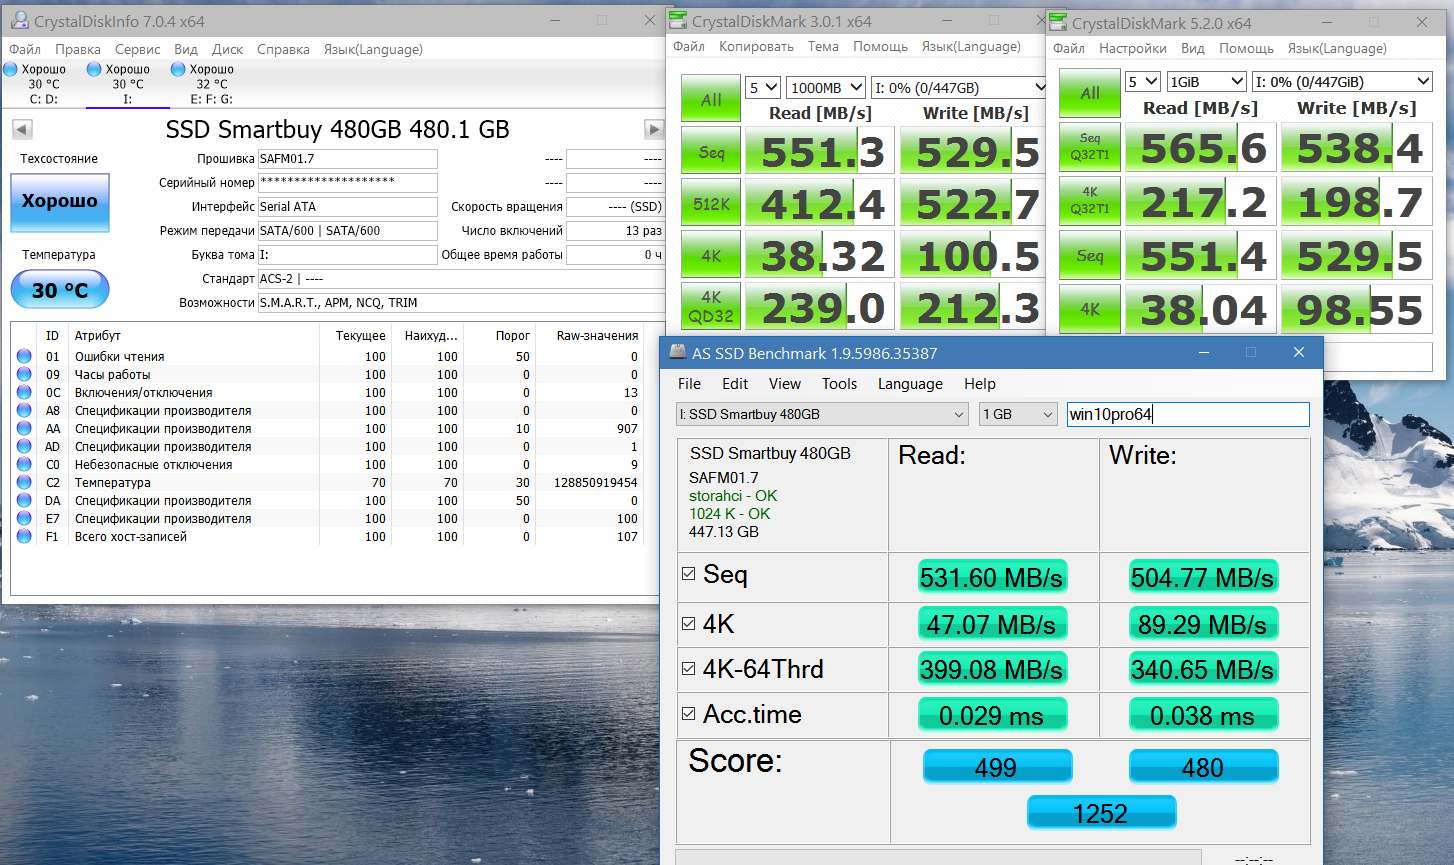Click status orb for attribute F1 host writes

click(24, 536)
